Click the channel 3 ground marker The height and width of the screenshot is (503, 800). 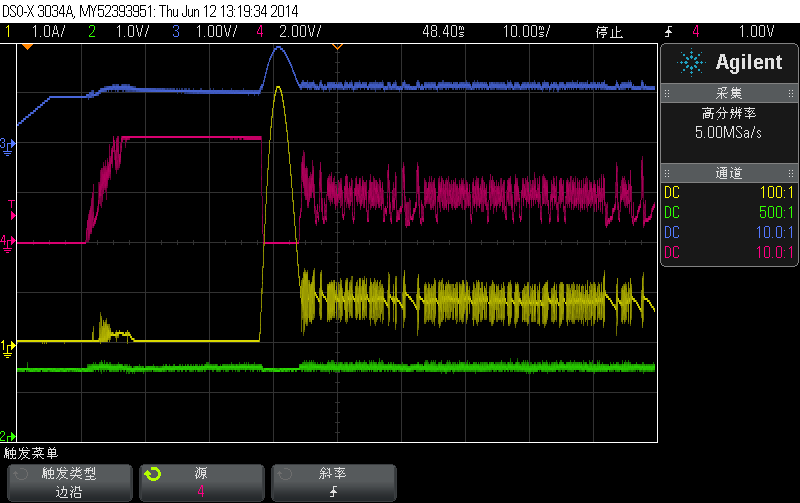pos(8,146)
